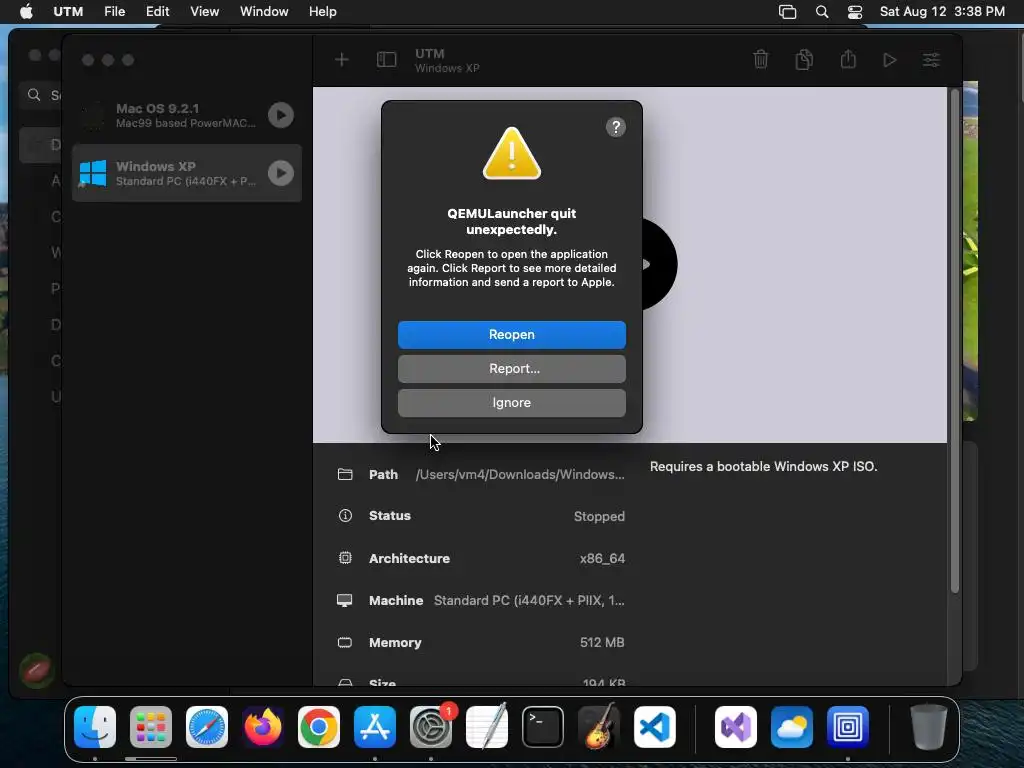
Task: Select Windows XP entry in VM list
Action: point(187,173)
